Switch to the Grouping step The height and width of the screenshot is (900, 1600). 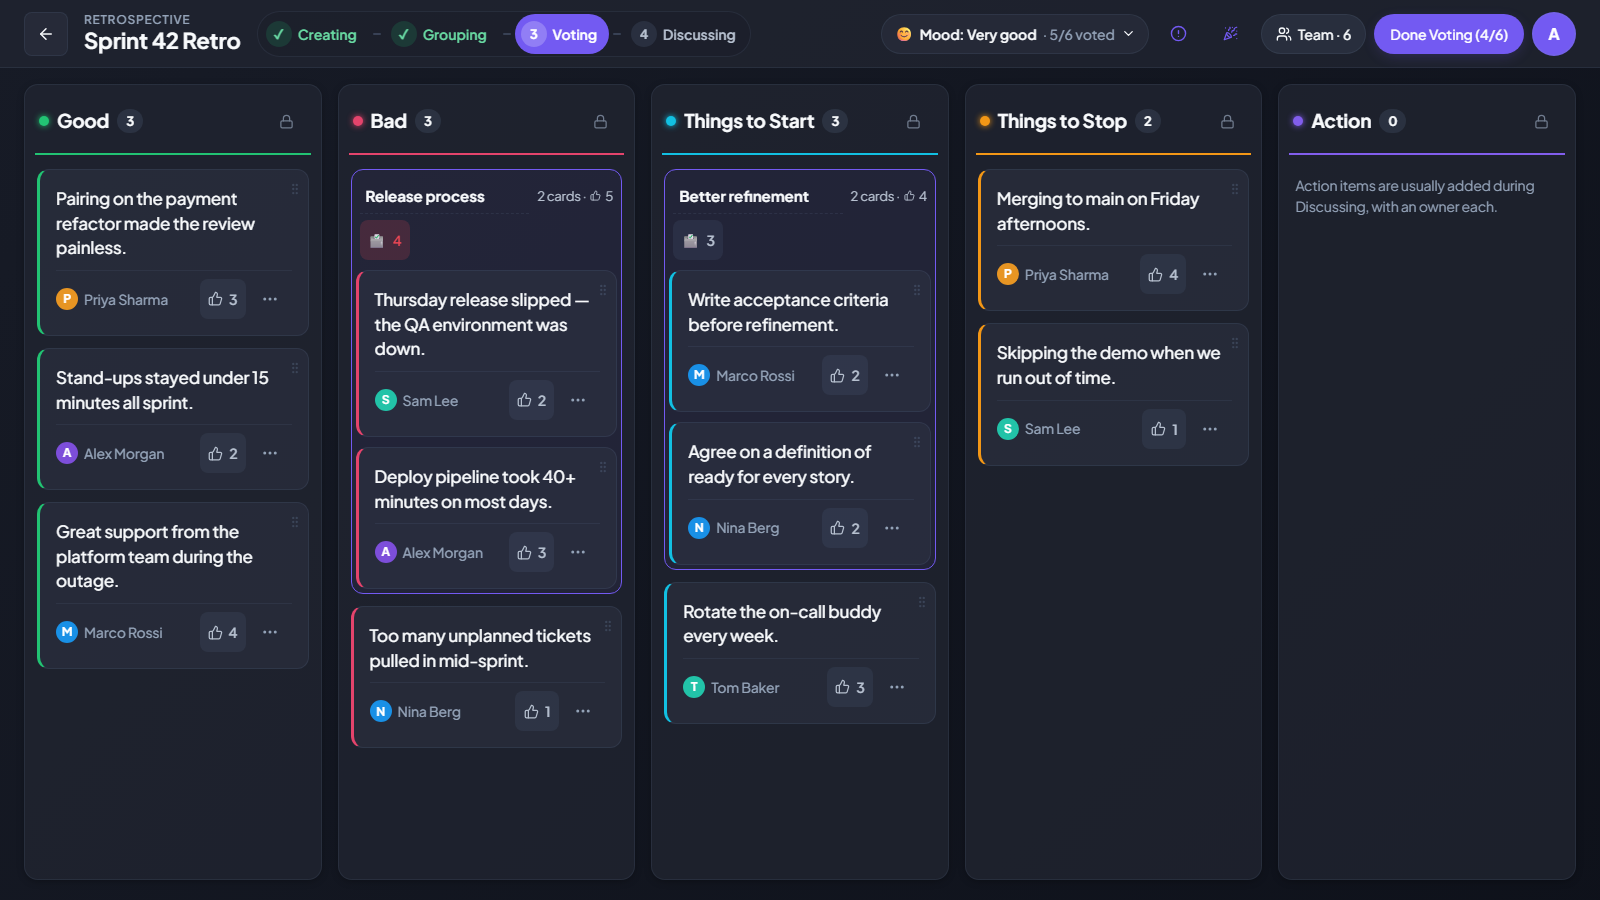click(439, 34)
